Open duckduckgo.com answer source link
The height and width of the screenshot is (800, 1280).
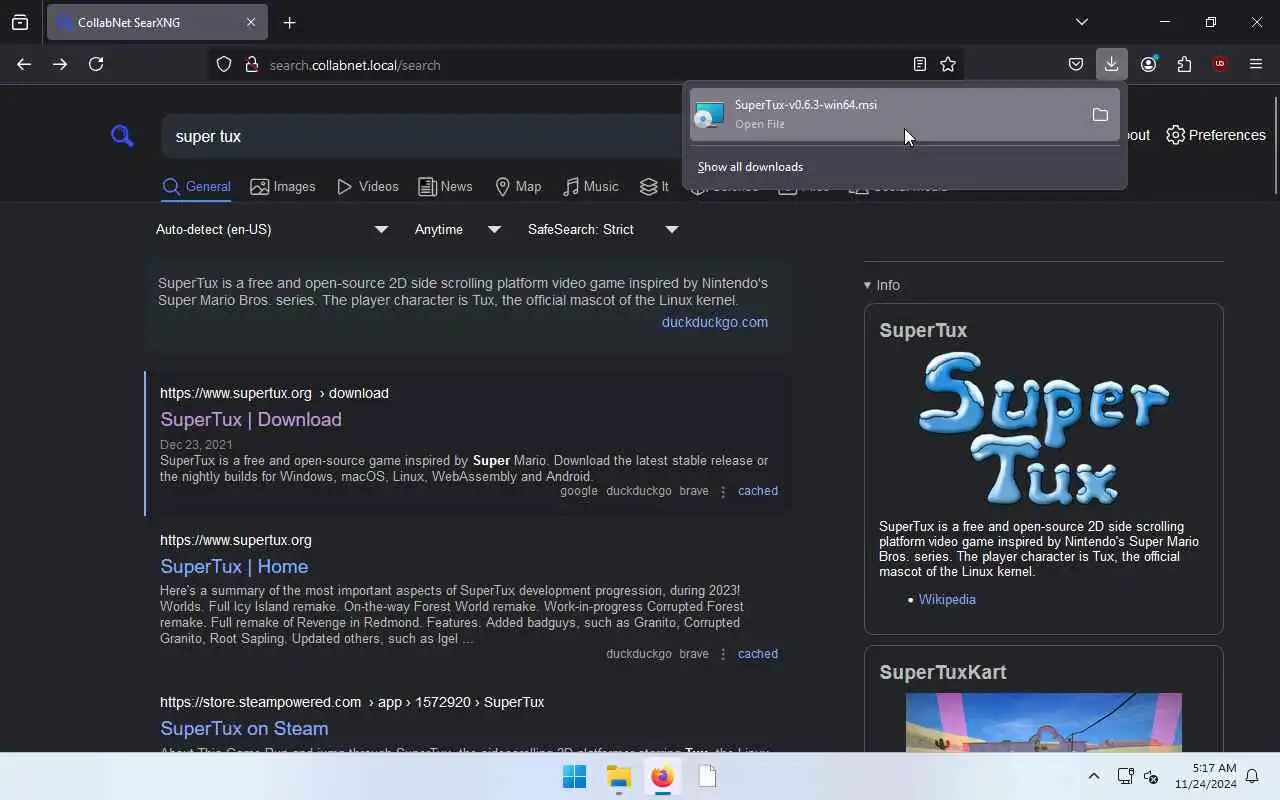[715, 322]
